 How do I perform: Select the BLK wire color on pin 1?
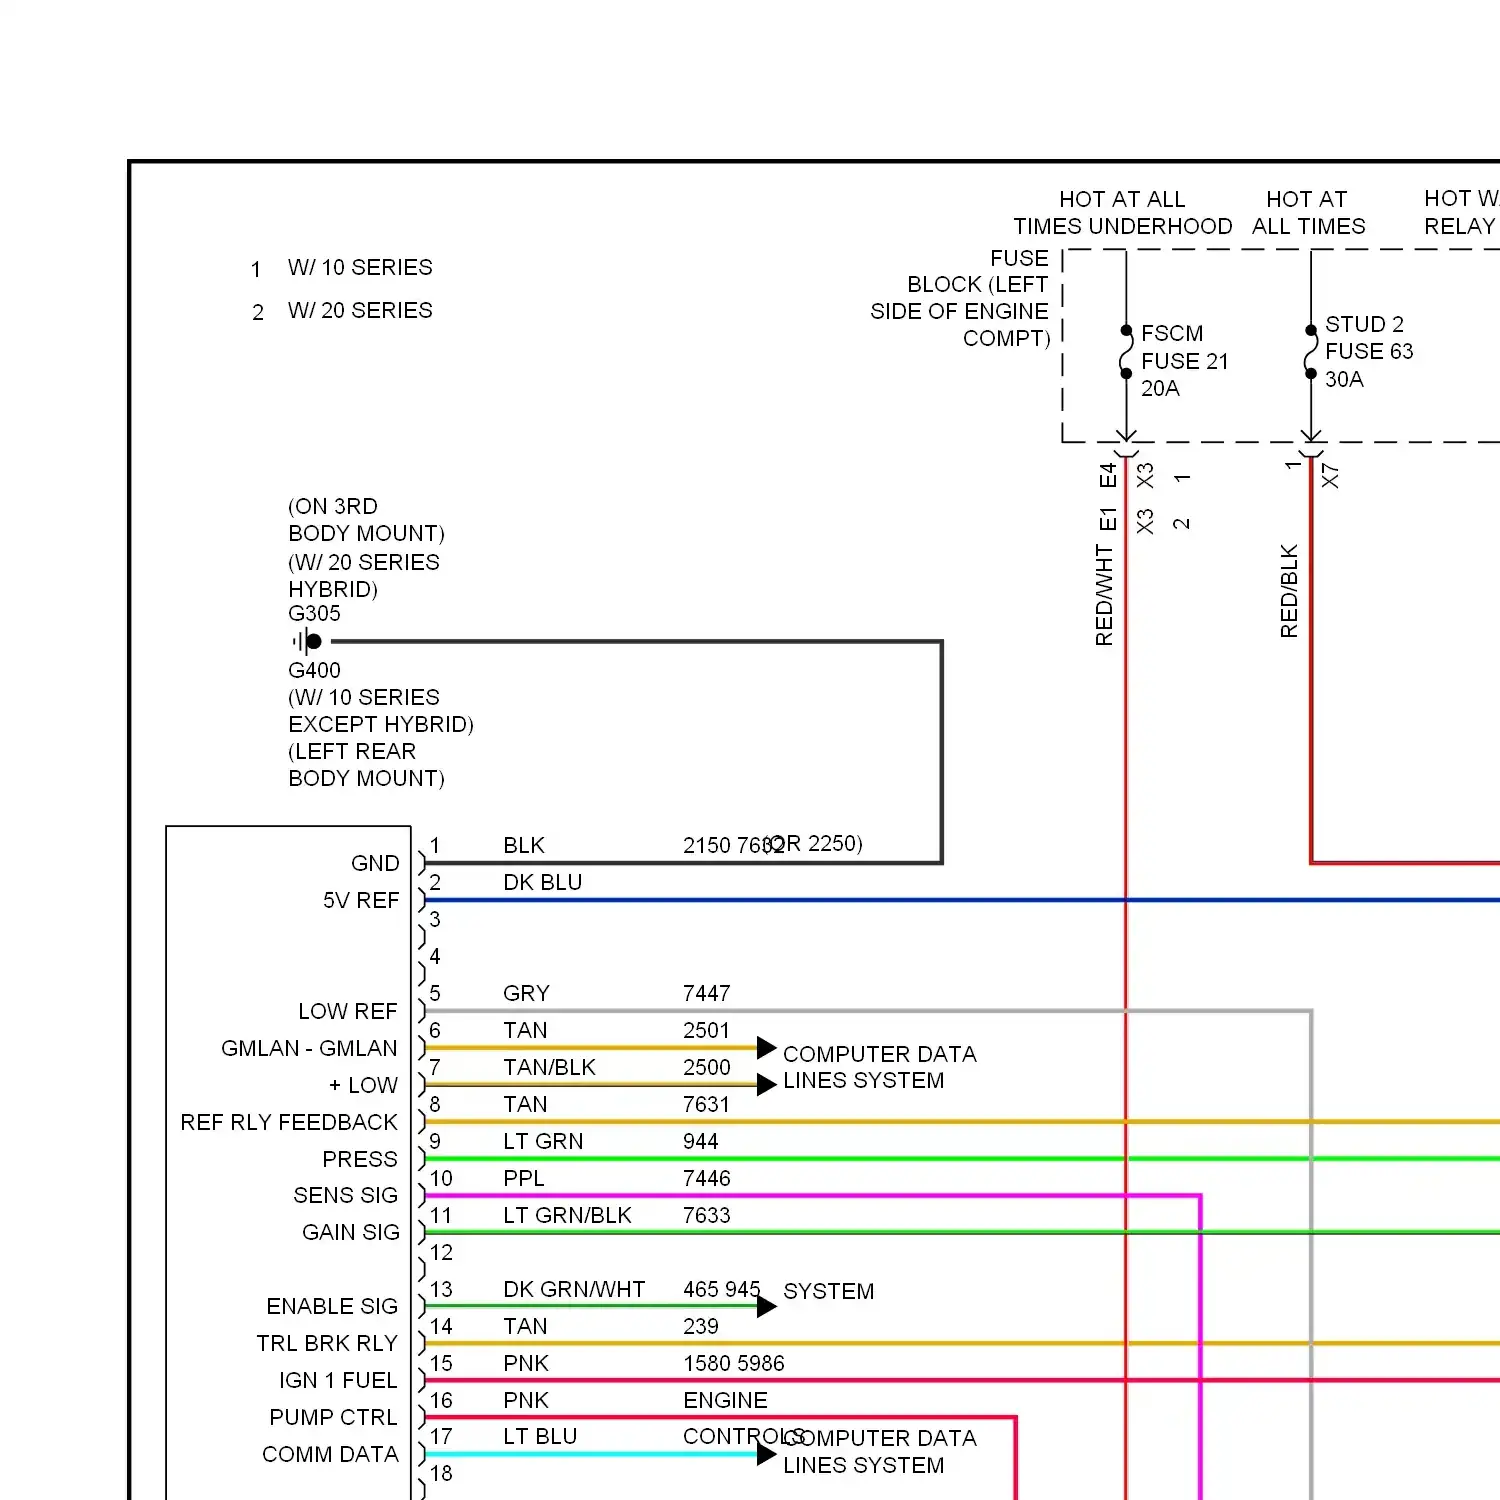tap(524, 845)
